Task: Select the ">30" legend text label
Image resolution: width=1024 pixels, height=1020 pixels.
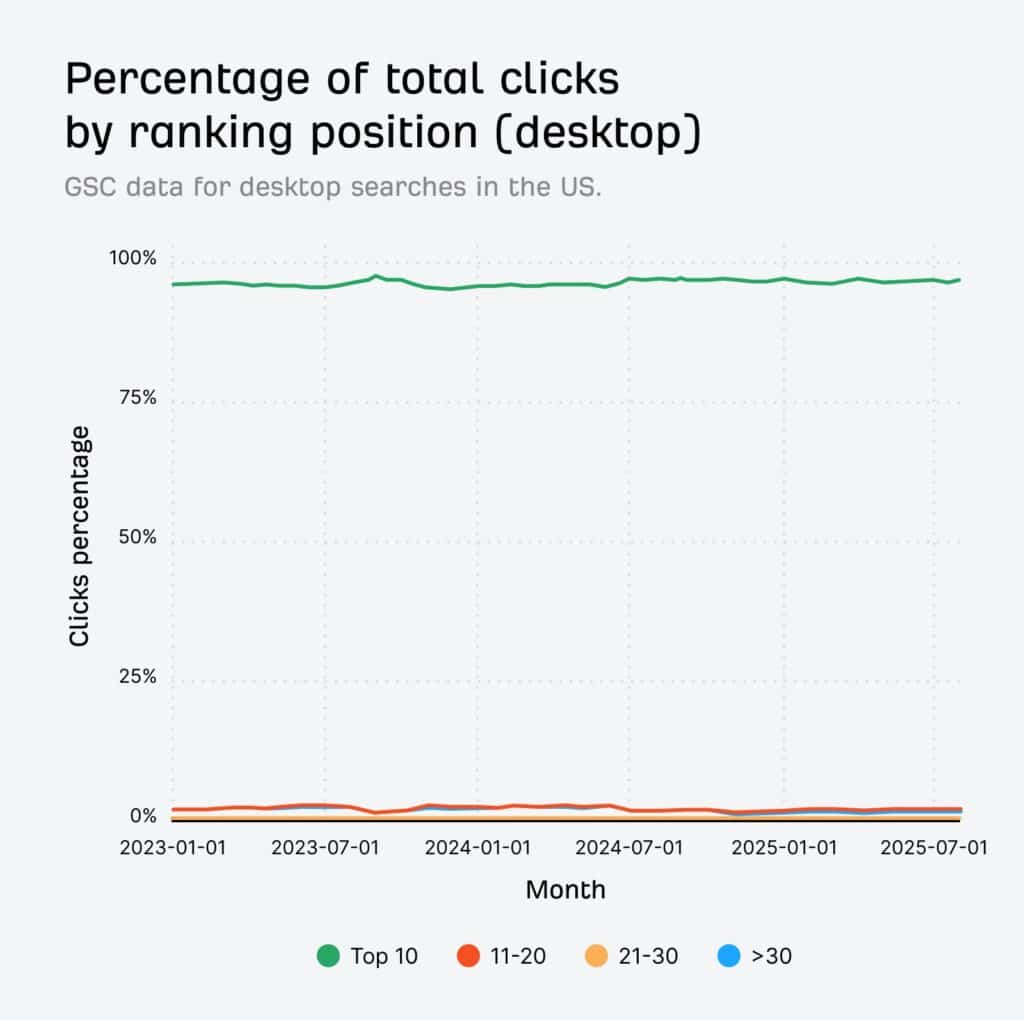Action: point(771,956)
